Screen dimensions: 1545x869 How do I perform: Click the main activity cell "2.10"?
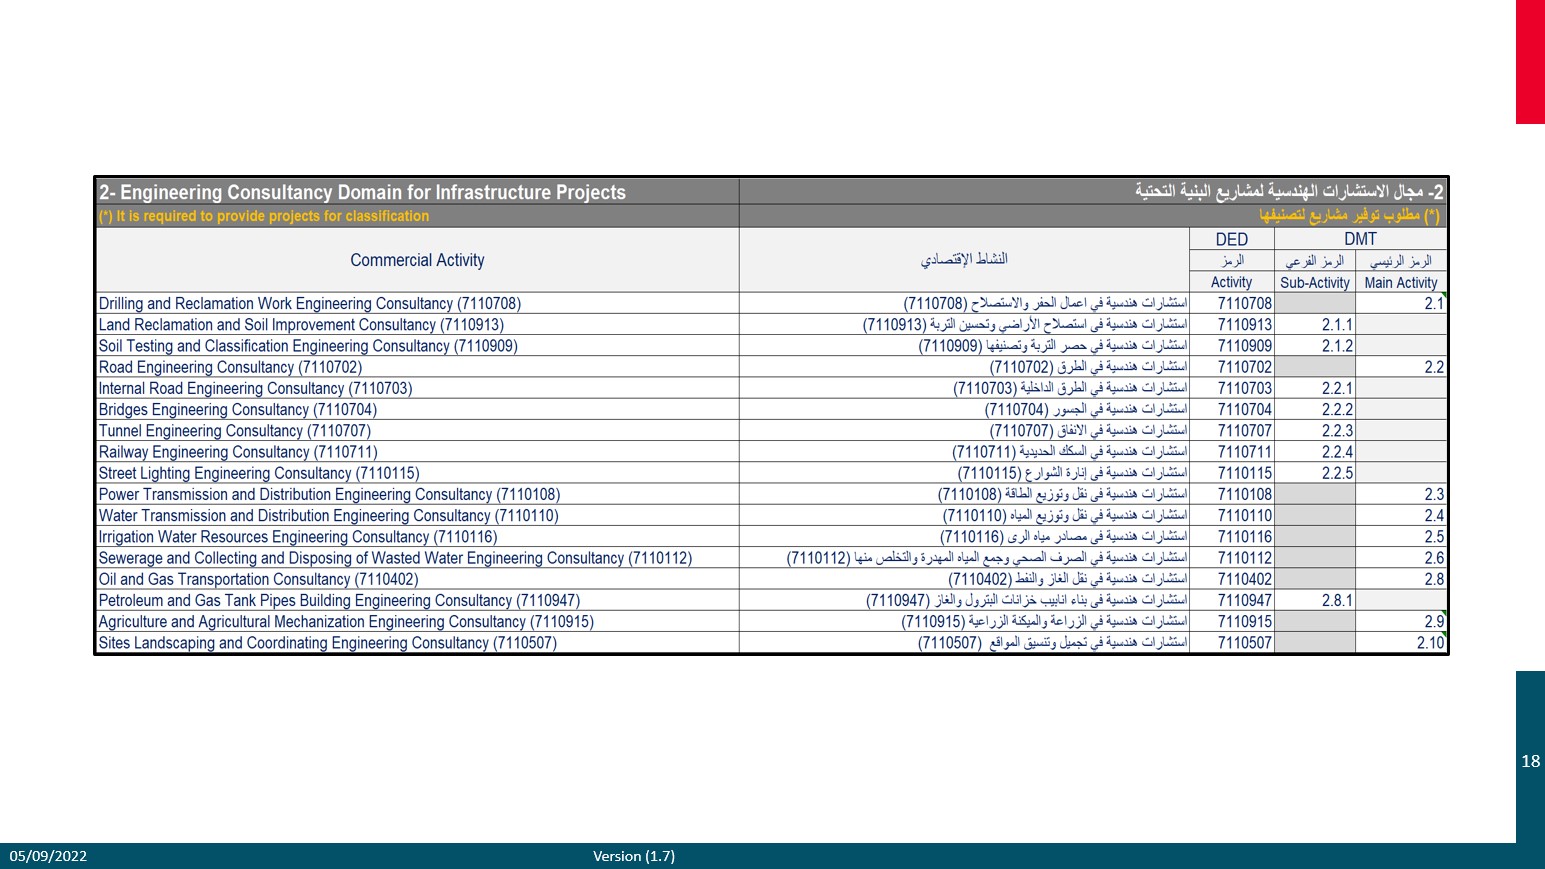[x=1429, y=643]
